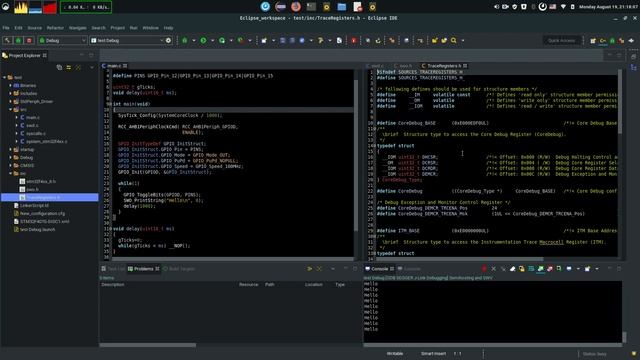The image size is (640, 360).
Task: Click the Location column header in Problems
Action: [313, 284]
